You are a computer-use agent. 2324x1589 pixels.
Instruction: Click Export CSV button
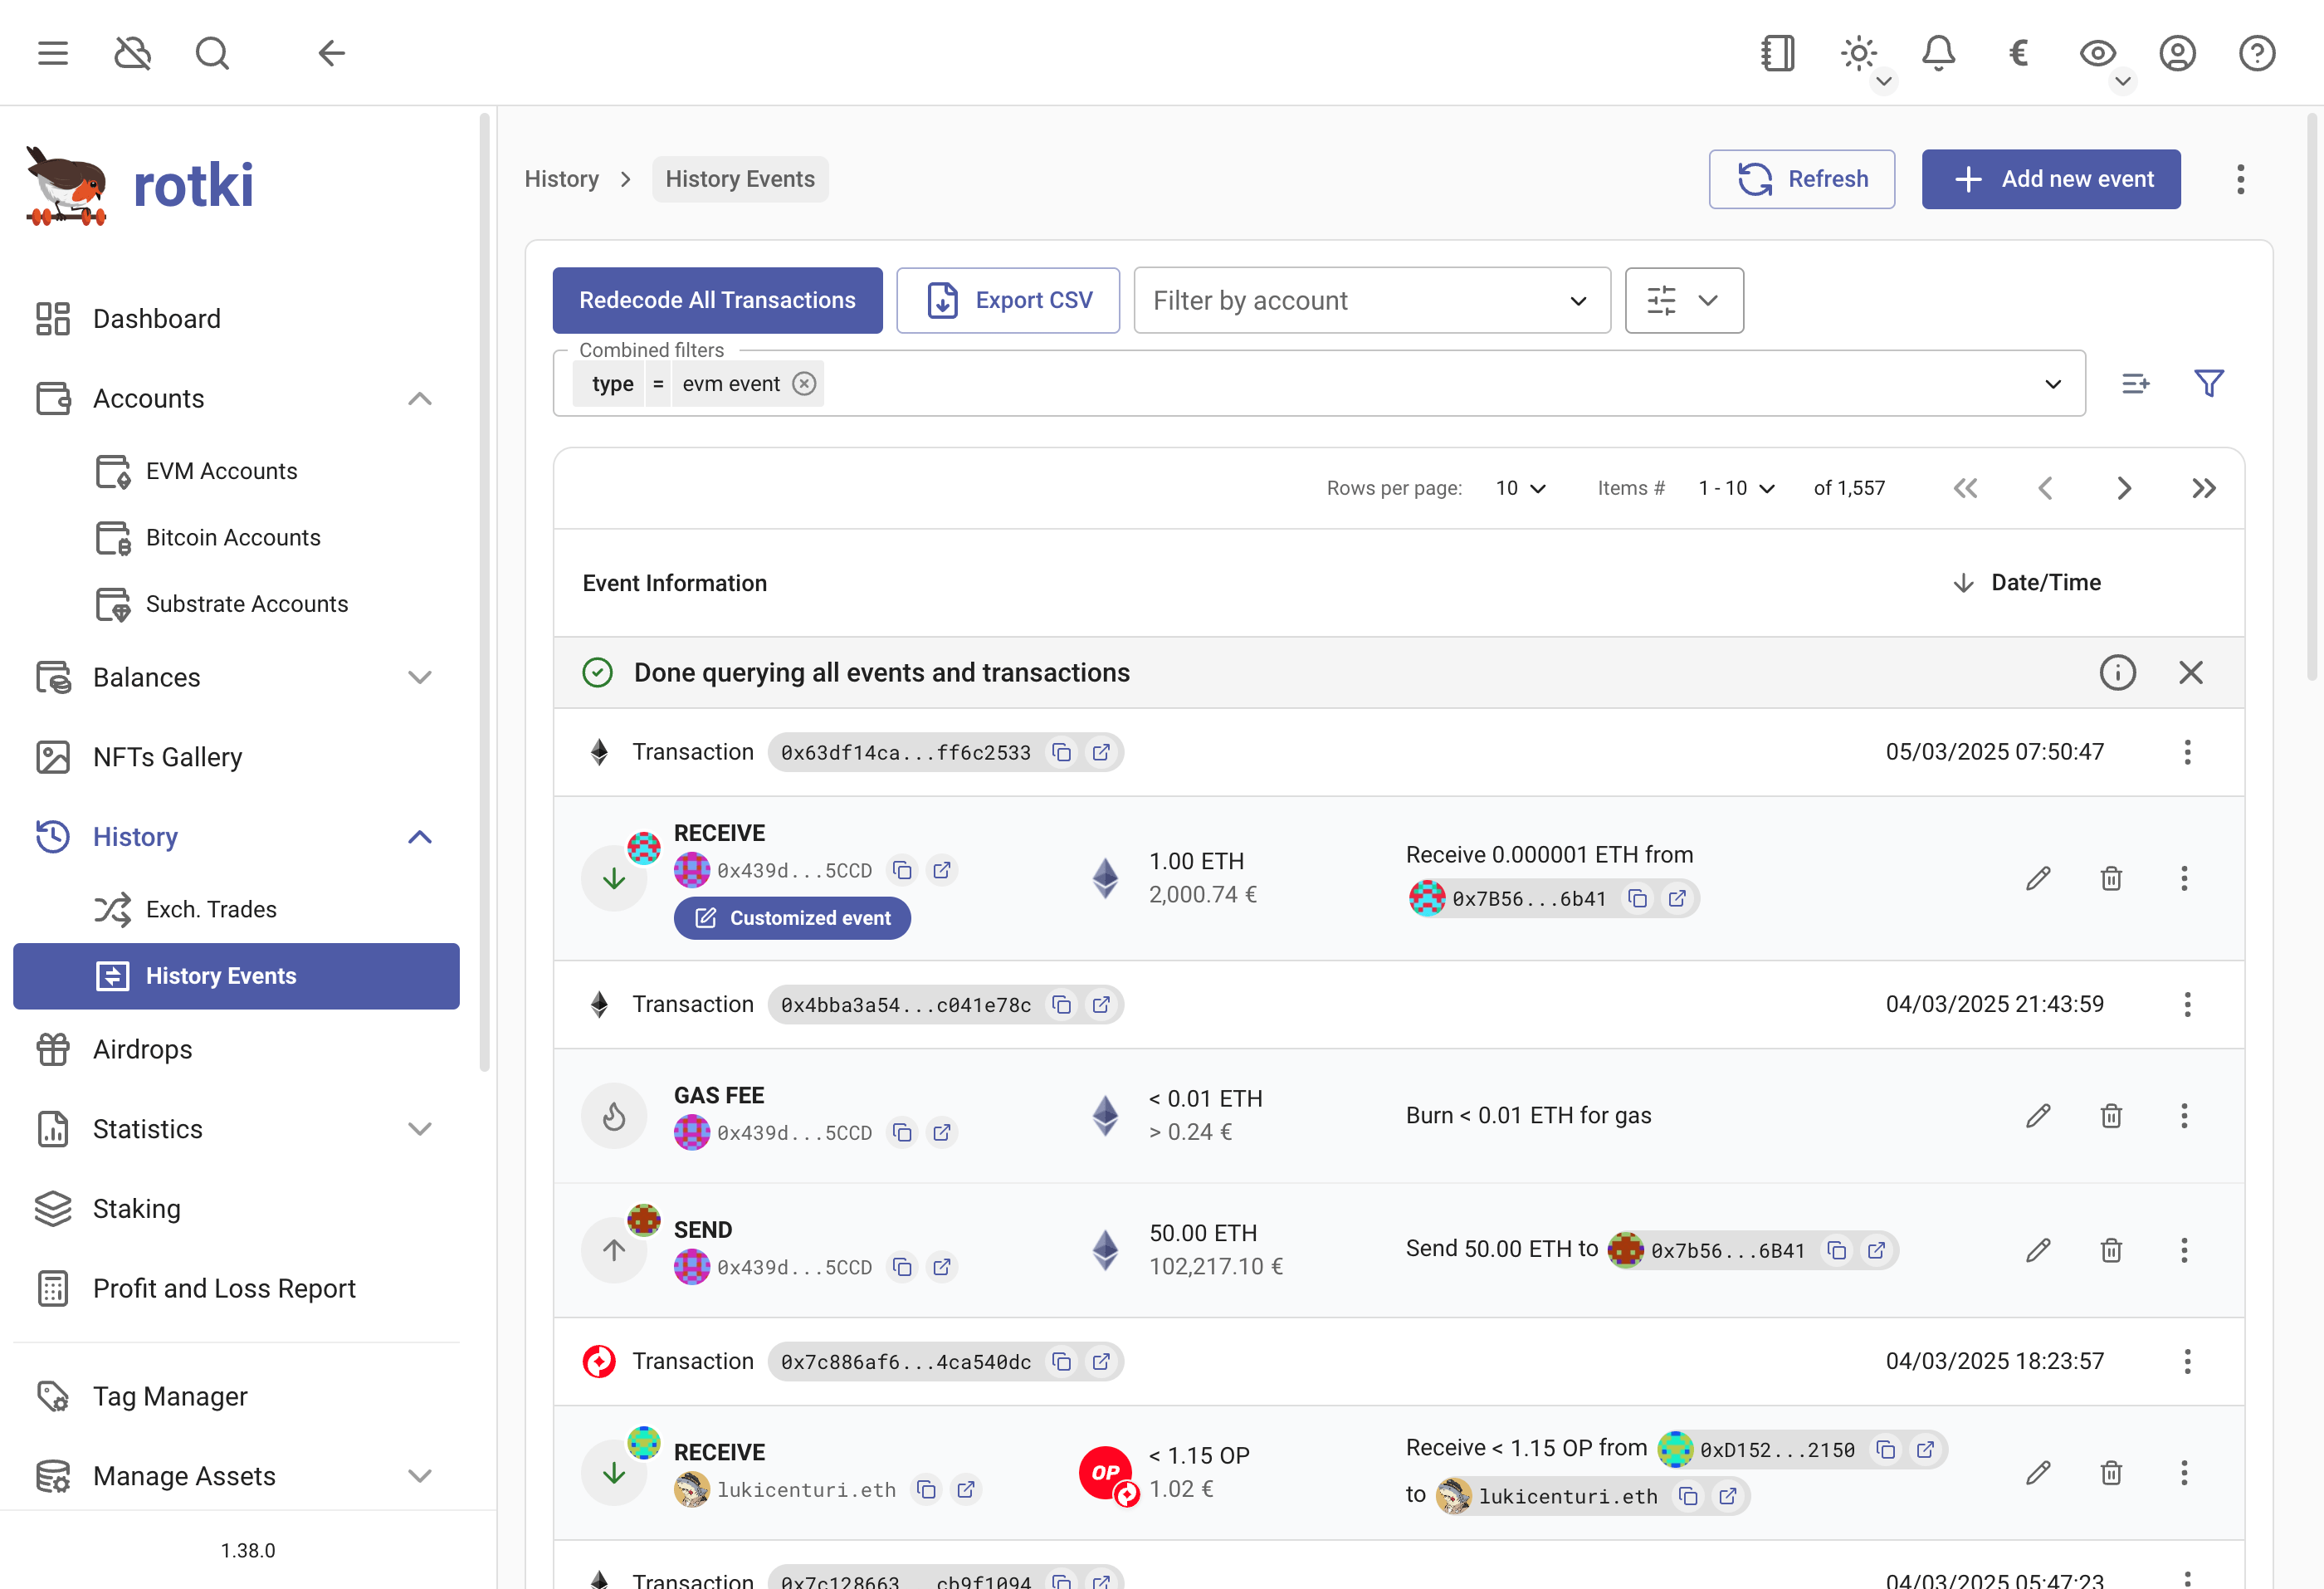(1008, 300)
